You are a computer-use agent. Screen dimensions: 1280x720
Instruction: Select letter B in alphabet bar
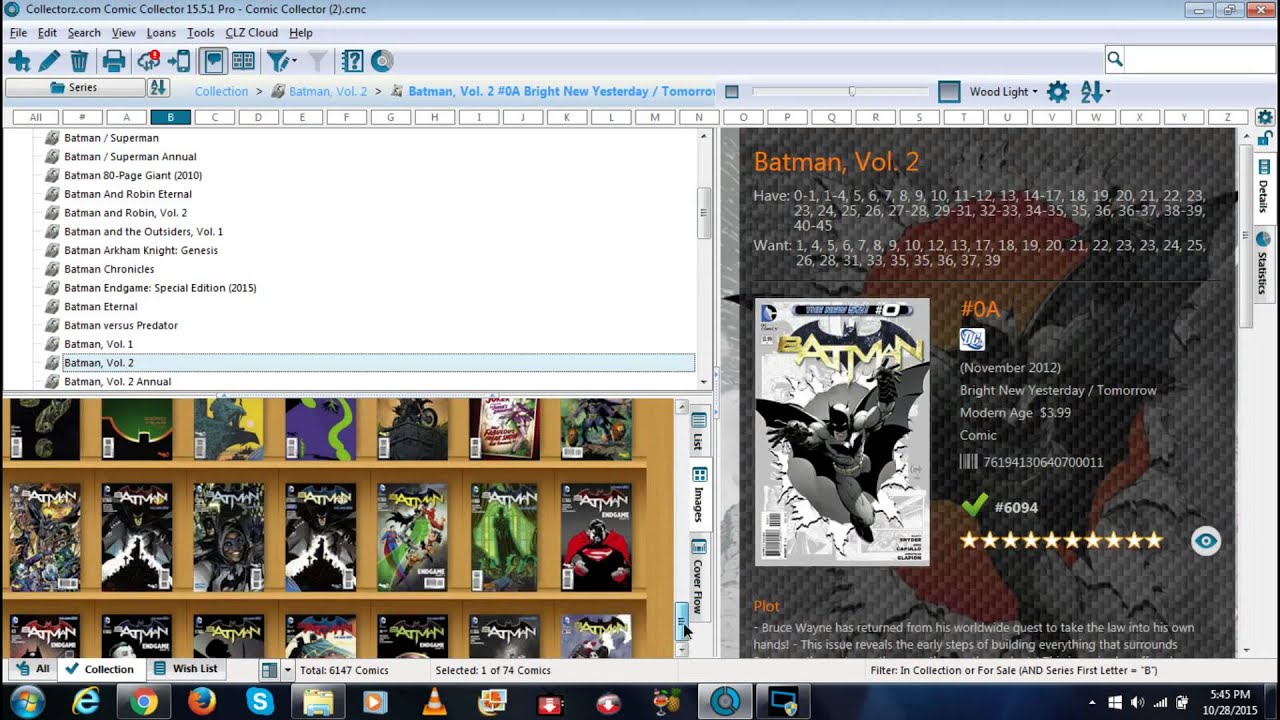tap(170, 117)
